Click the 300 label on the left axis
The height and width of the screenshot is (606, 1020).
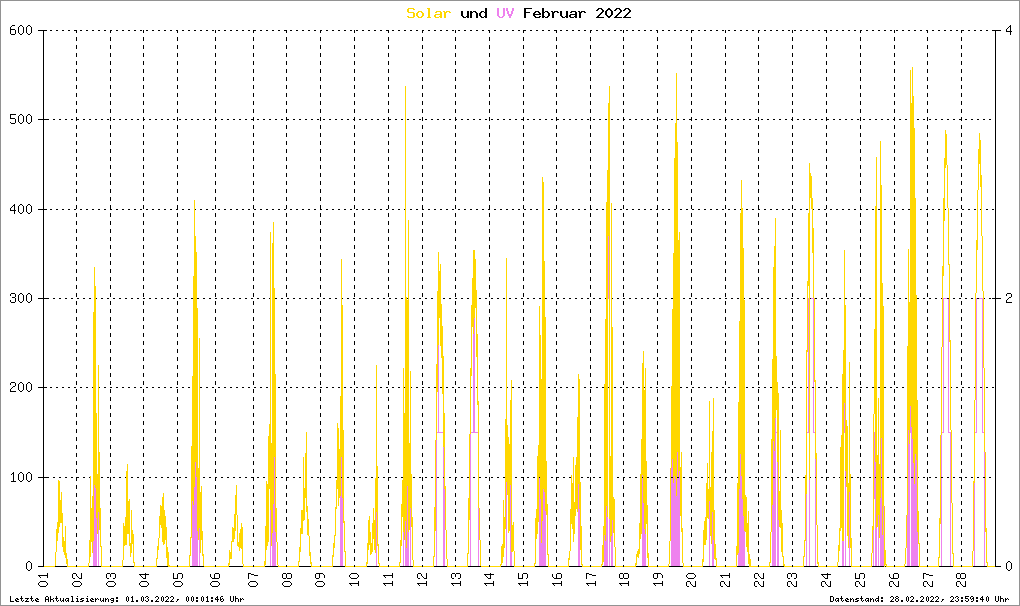[x=22, y=299]
